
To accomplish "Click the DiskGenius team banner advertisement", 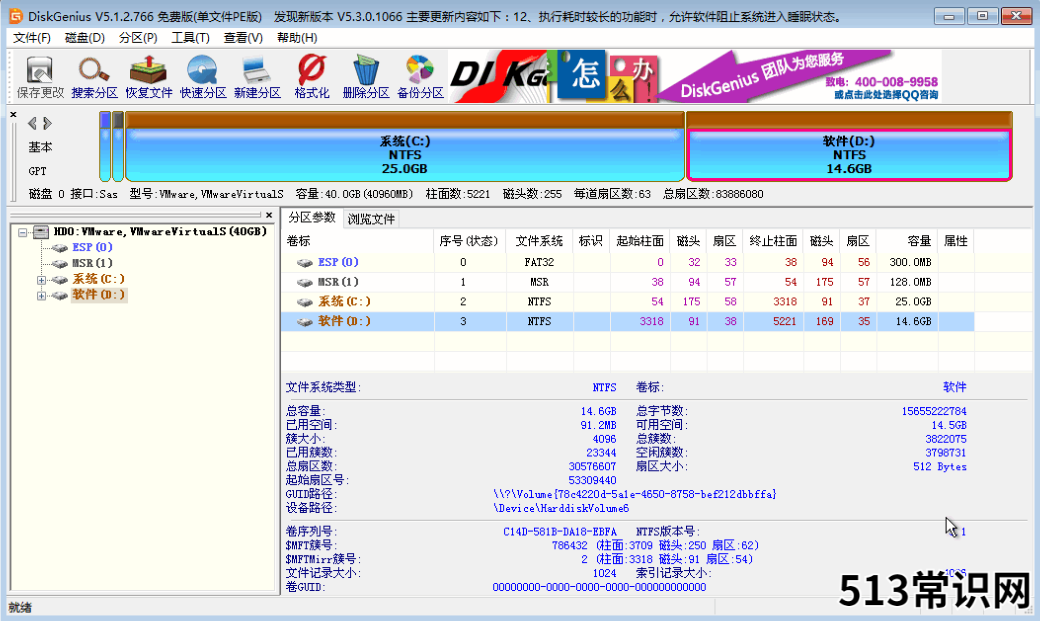I will click(695, 76).
